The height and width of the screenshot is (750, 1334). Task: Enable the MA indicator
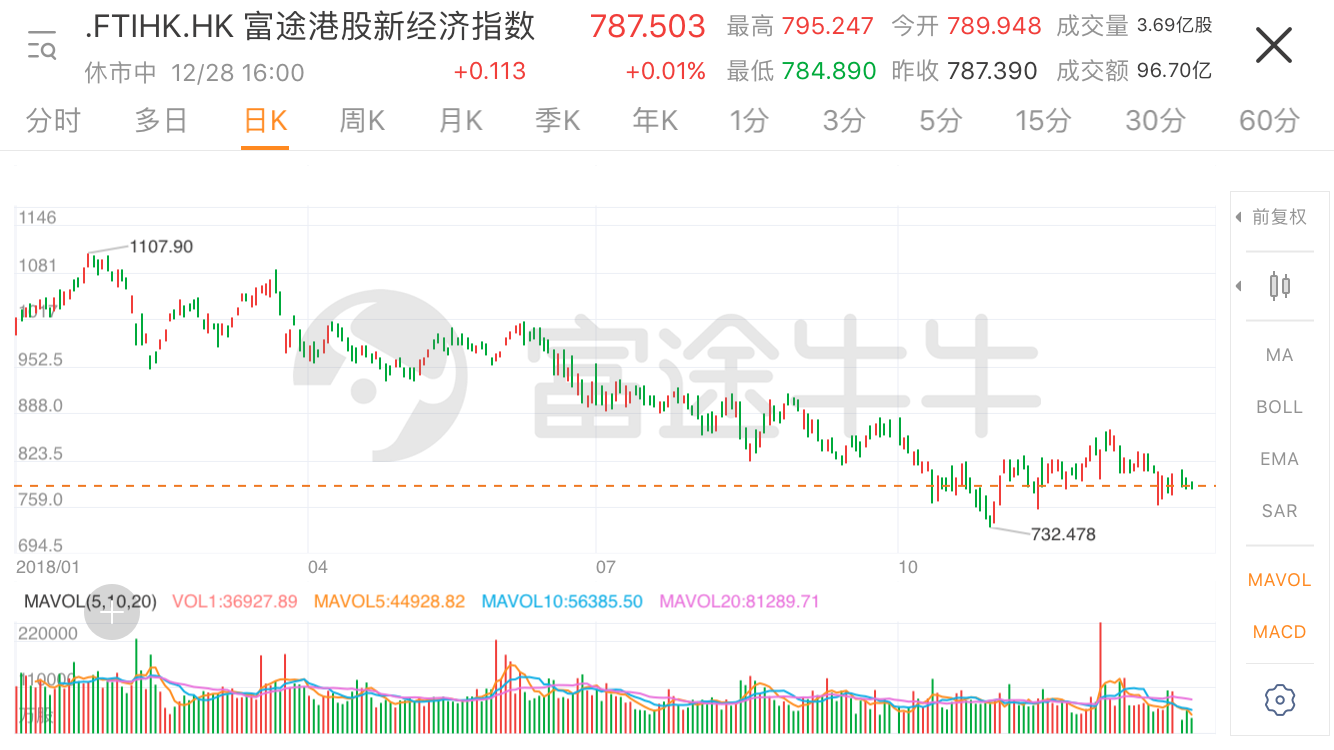click(1279, 355)
